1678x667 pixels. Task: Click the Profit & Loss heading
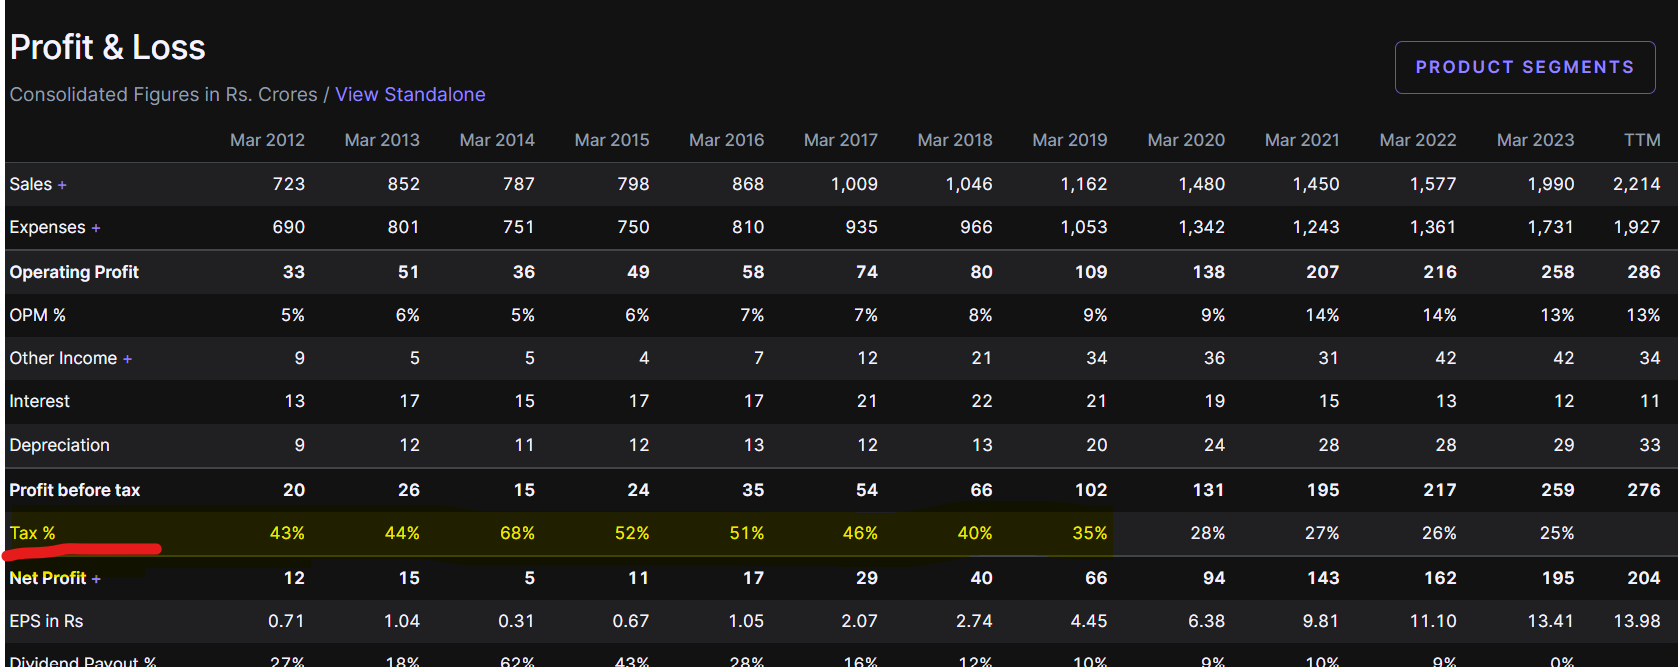coord(107,47)
